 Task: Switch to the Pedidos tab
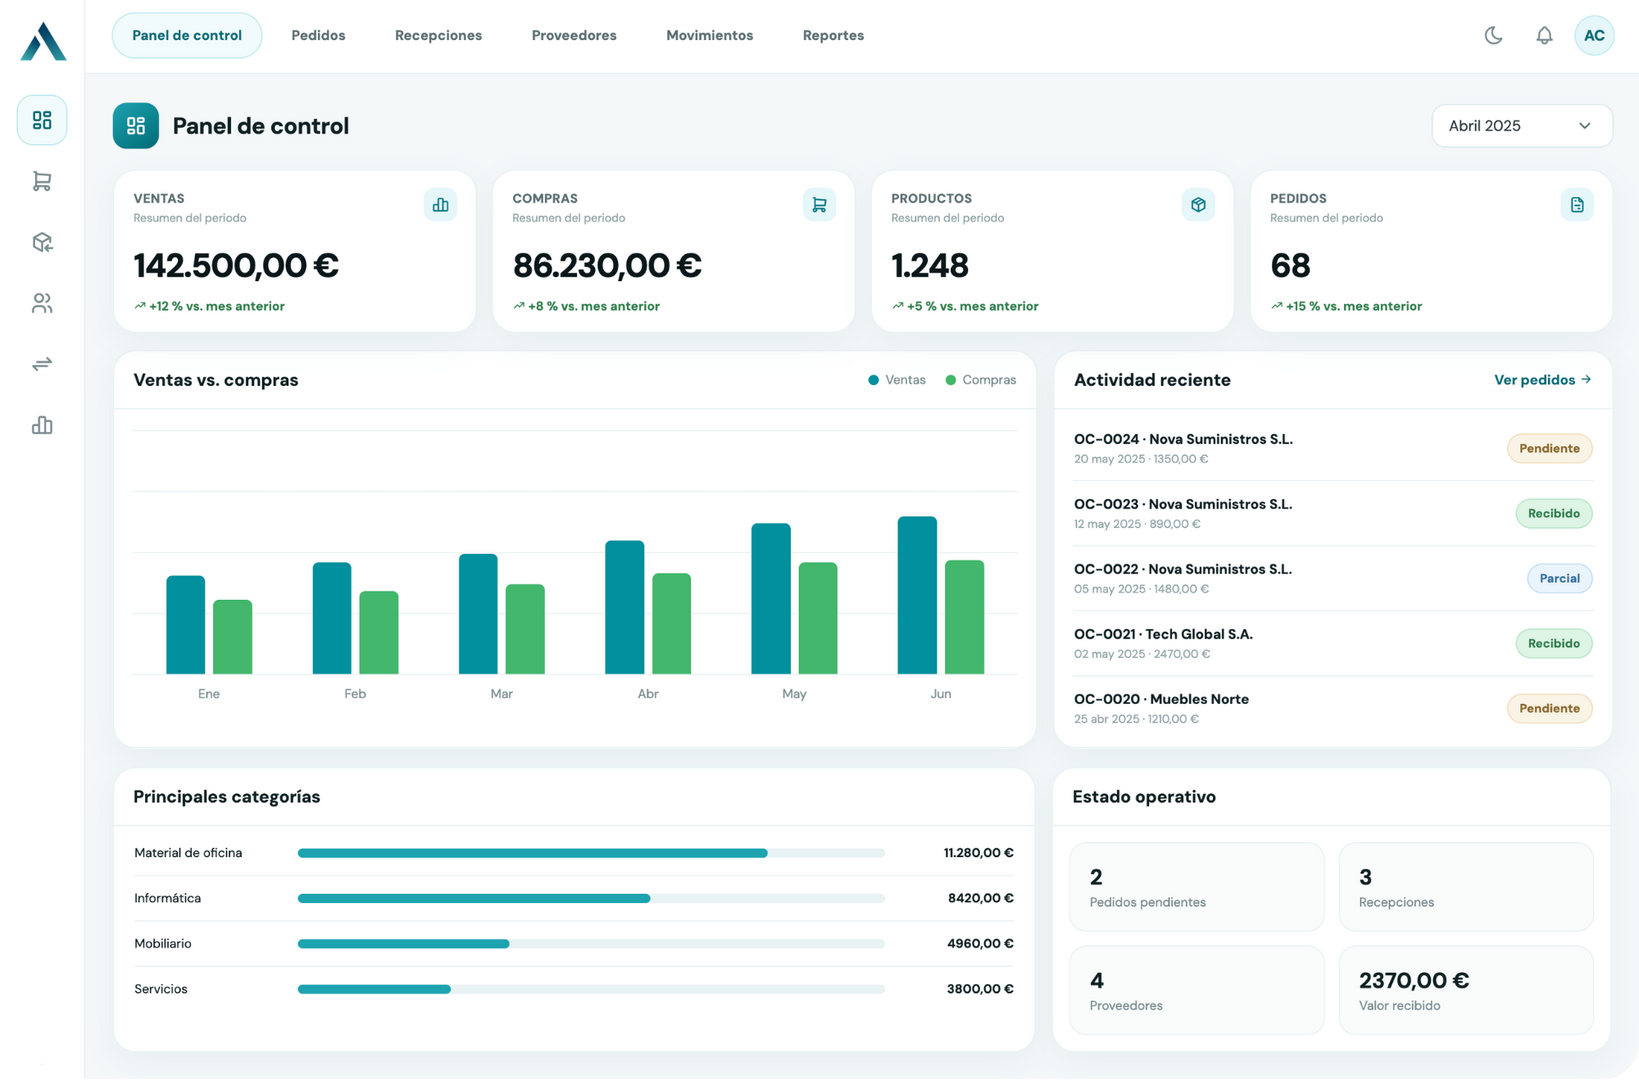tap(318, 36)
